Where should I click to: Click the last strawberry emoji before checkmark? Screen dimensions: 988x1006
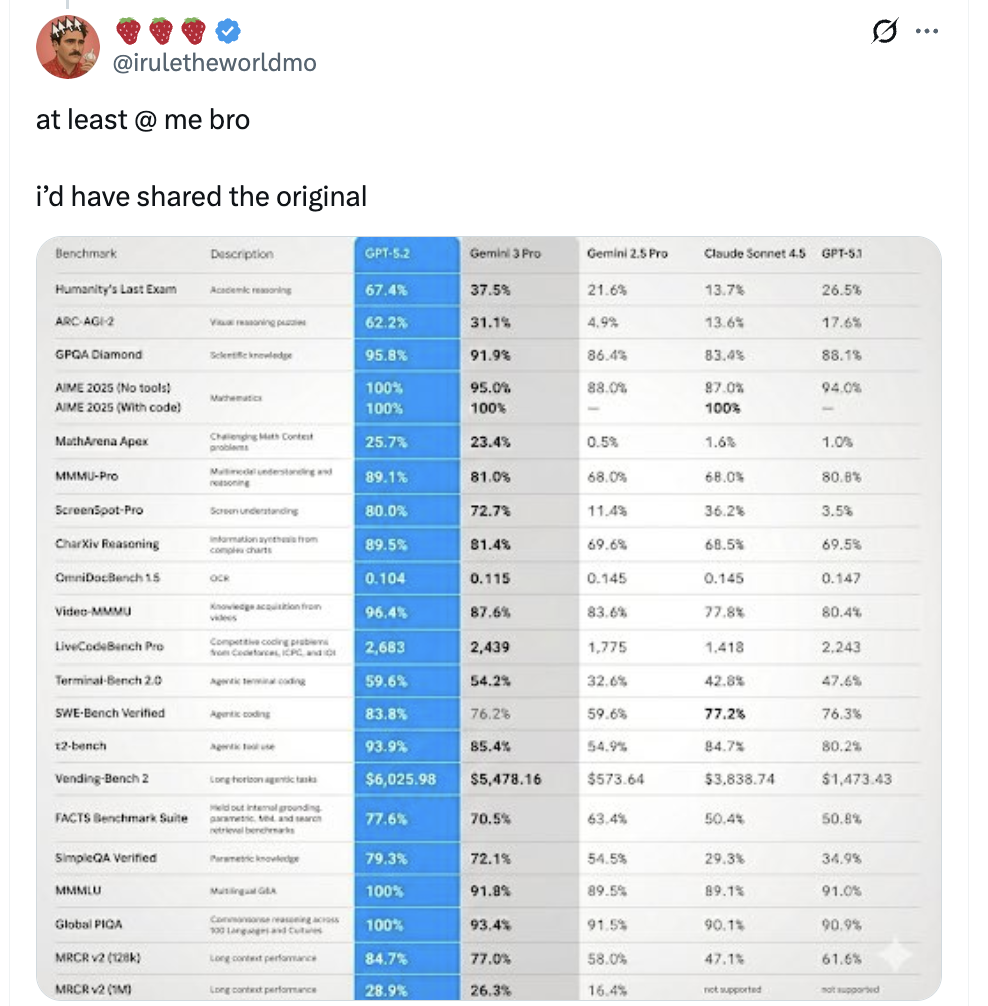click(193, 32)
